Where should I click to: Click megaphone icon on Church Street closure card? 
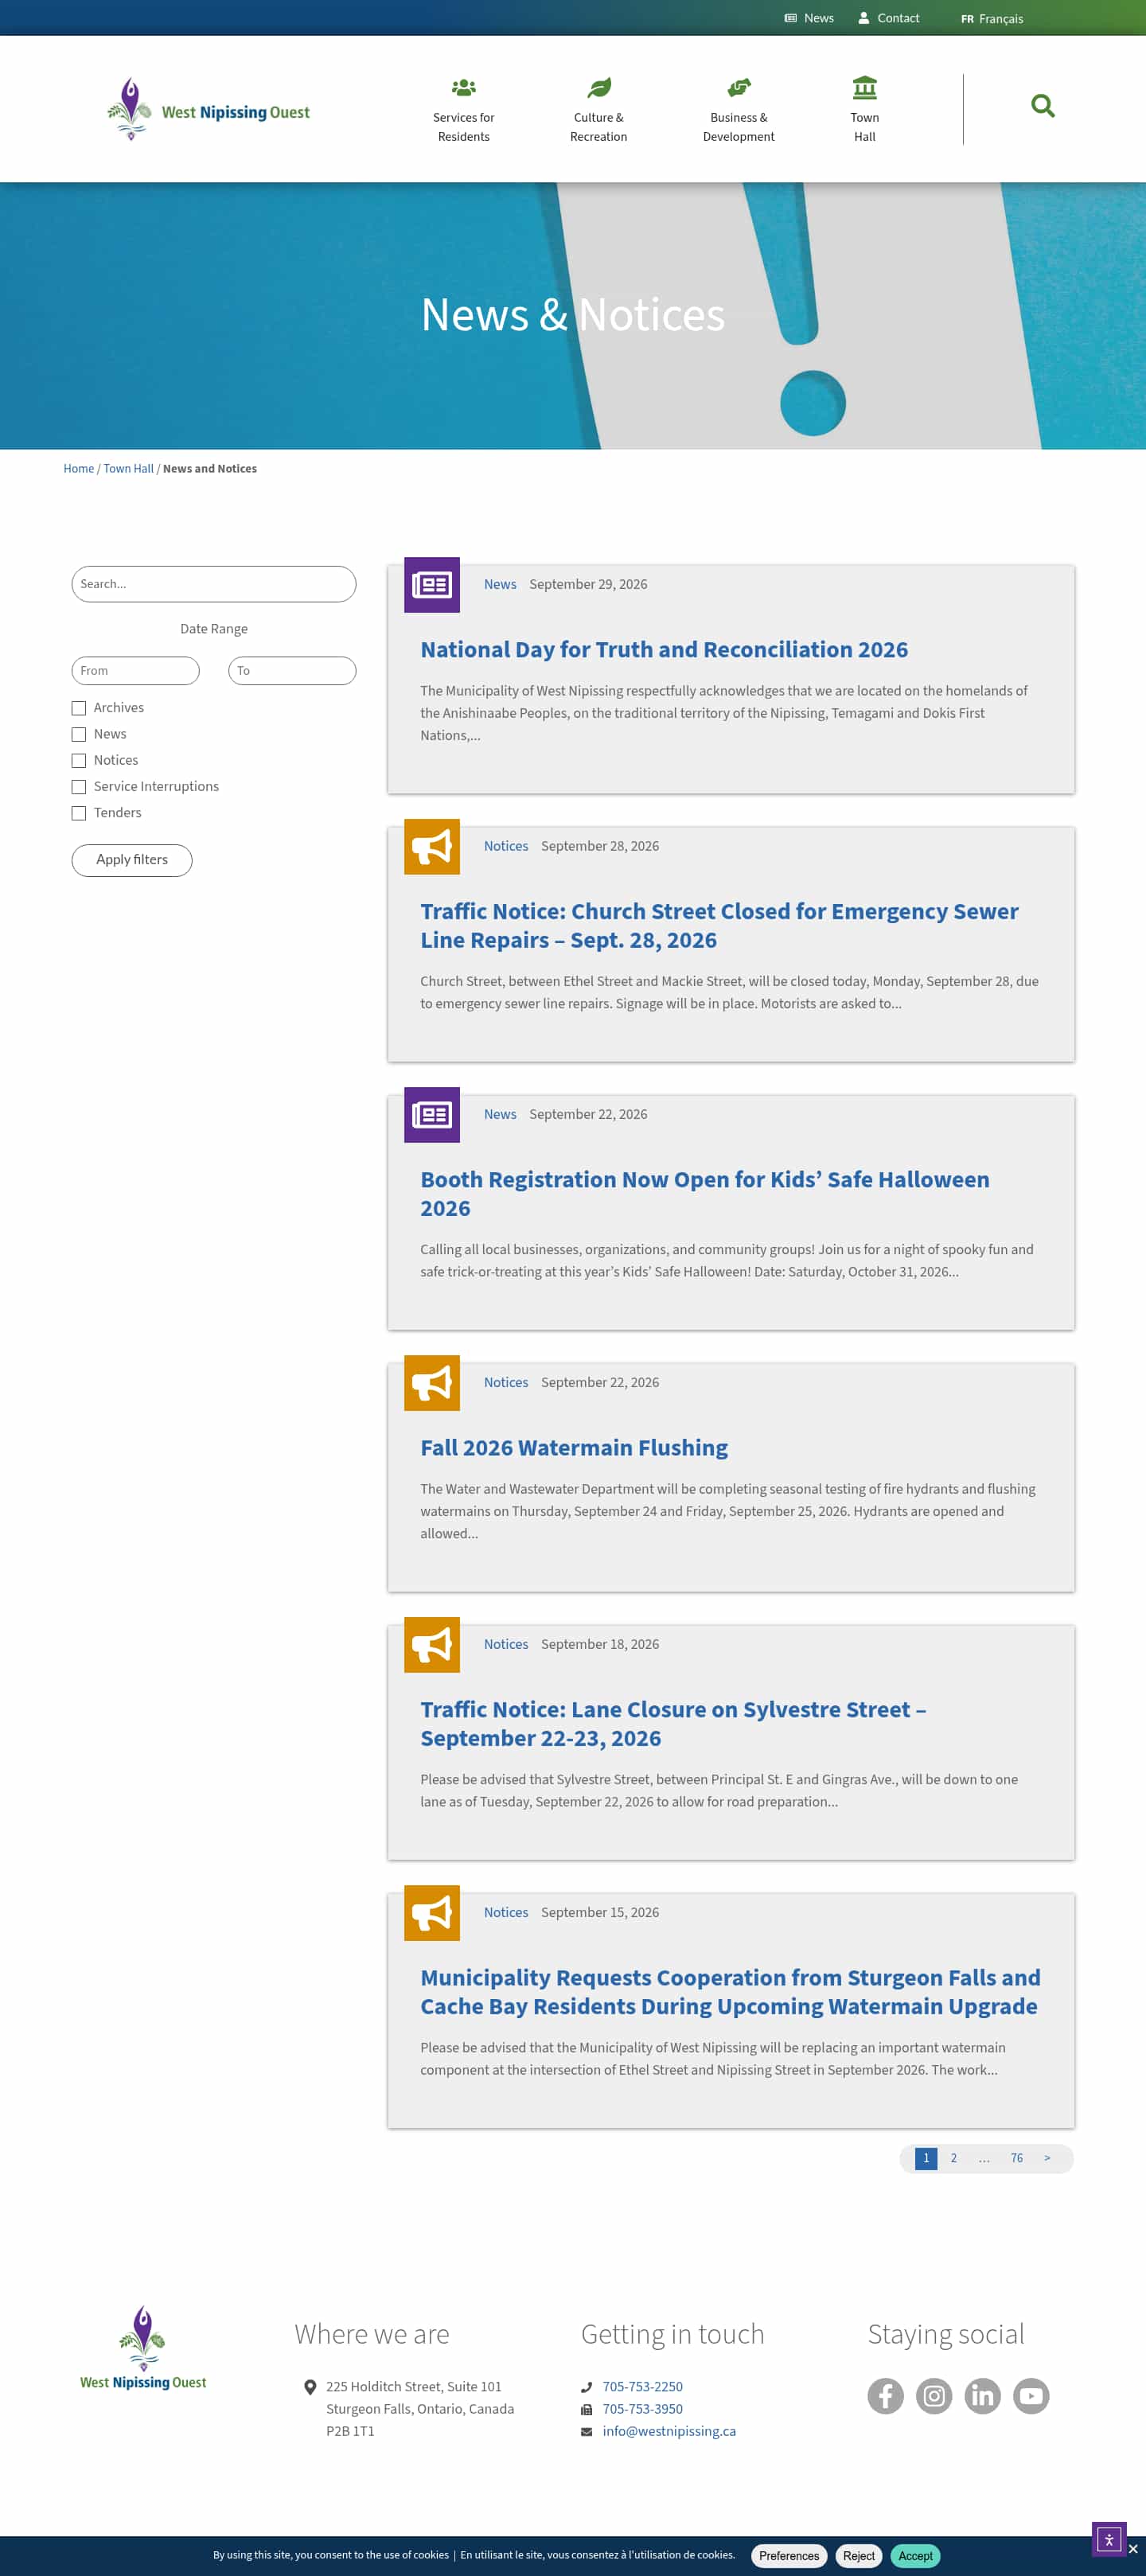pos(432,846)
